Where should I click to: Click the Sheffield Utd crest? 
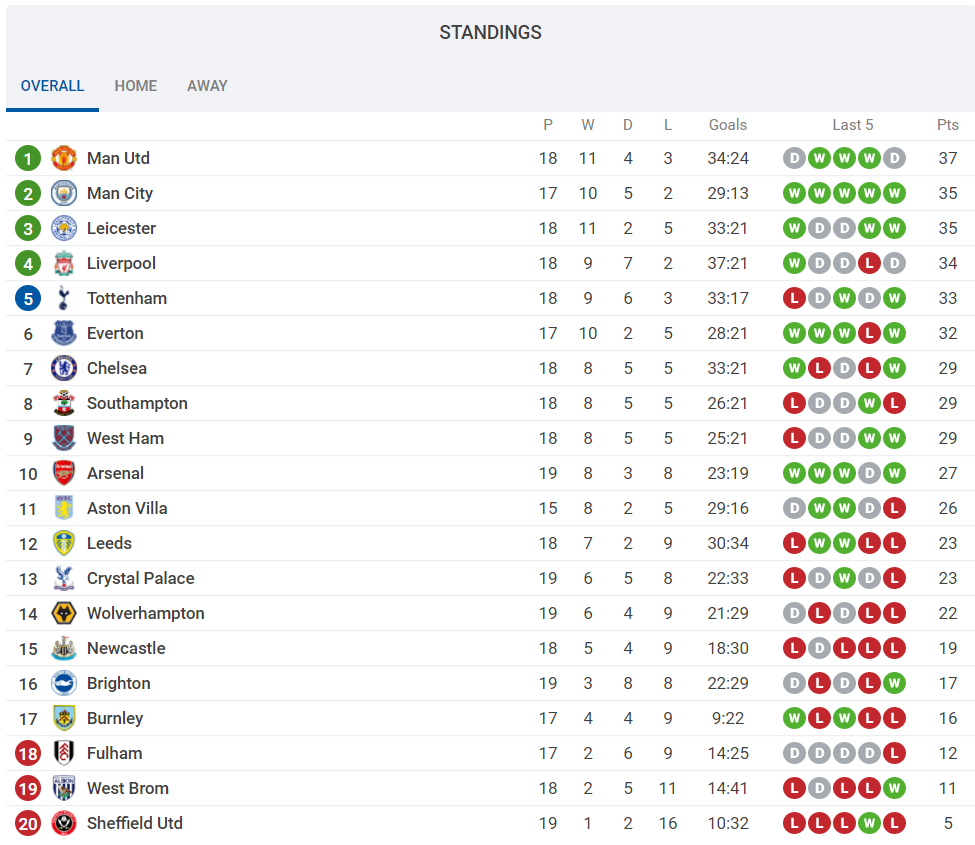[x=63, y=823]
